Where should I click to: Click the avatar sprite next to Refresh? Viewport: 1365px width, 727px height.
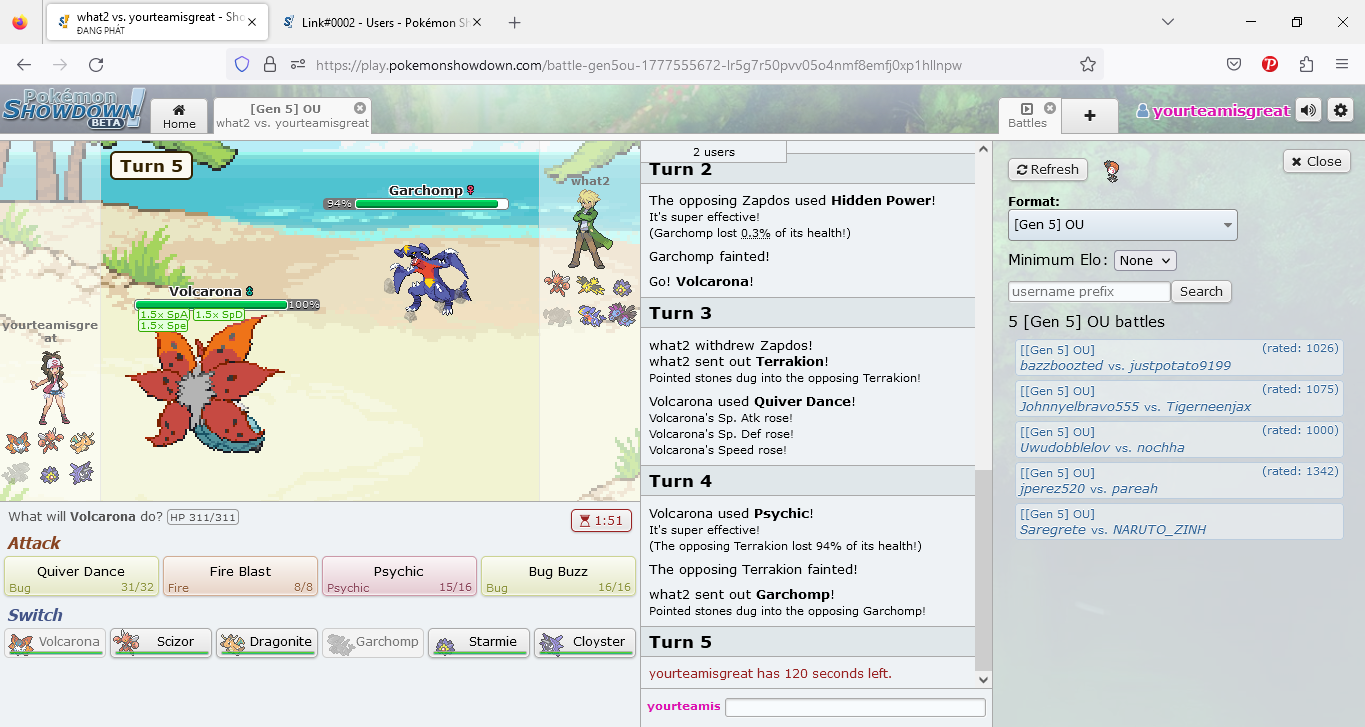pyautogui.click(x=1111, y=171)
